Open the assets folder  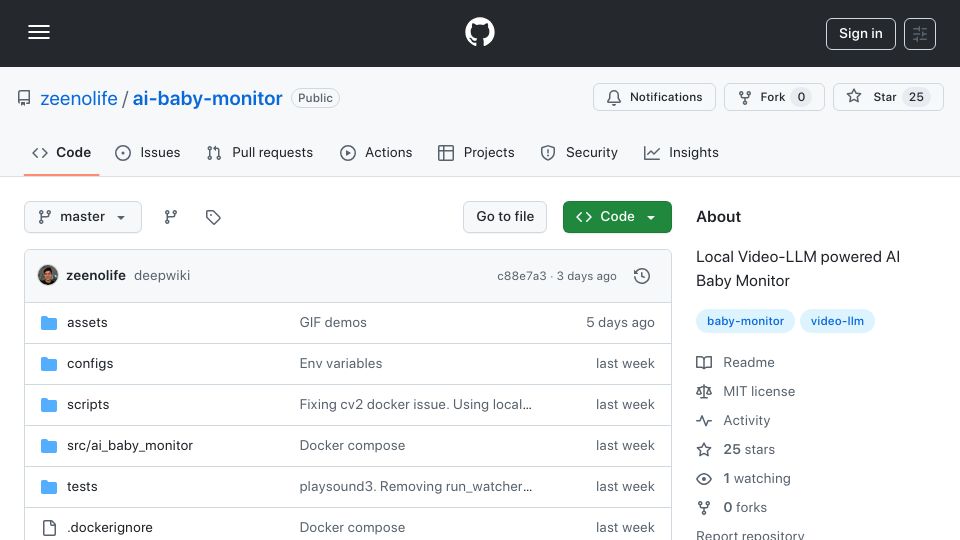87,323
